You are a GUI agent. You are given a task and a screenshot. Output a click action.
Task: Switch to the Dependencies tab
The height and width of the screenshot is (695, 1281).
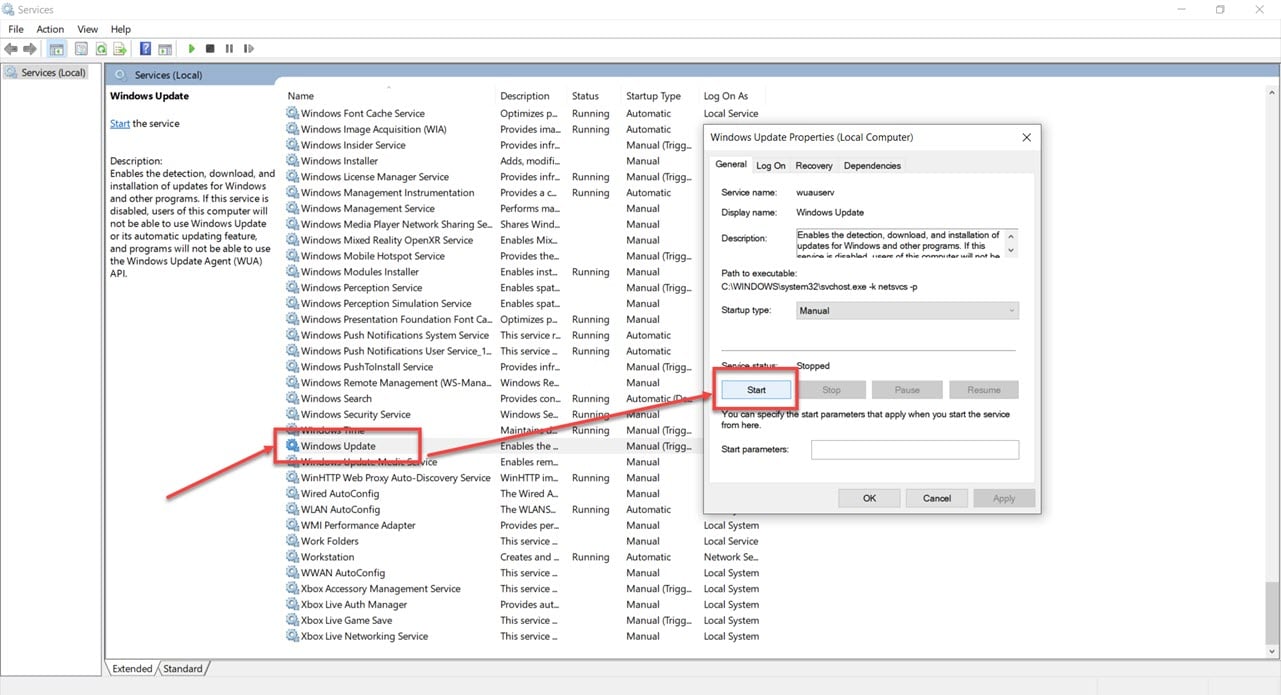click(872, 166)
